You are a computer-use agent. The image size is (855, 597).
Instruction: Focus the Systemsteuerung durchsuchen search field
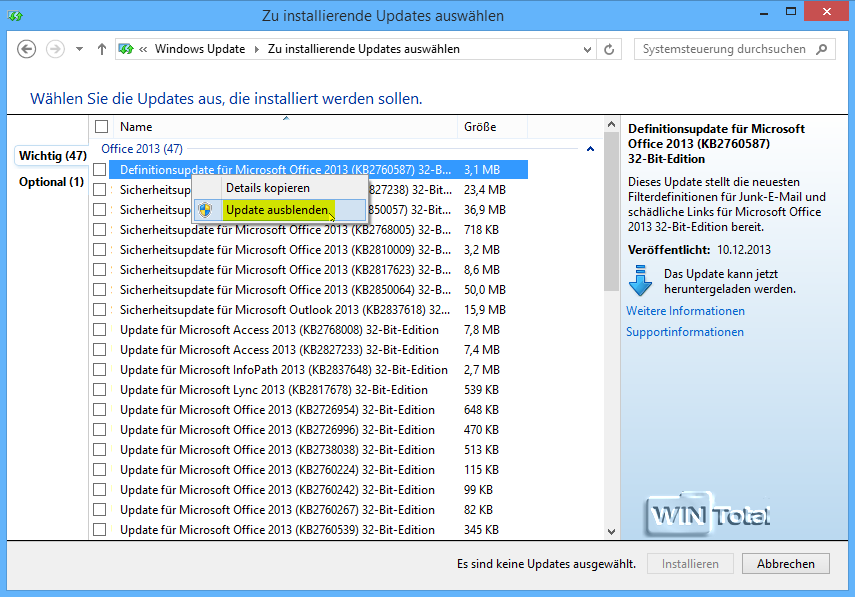click(x=734, y=49)
